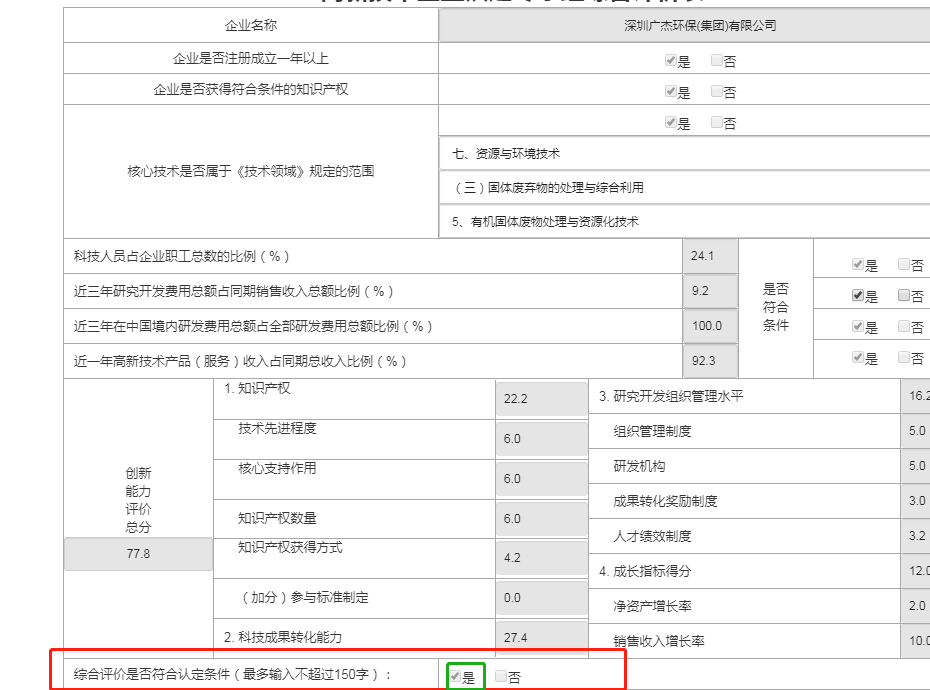Check 是 beside 境内研发费用占全部研发费用比例
Image resolution: width=930 pixels, height=690 pixels.
(857, 325)
